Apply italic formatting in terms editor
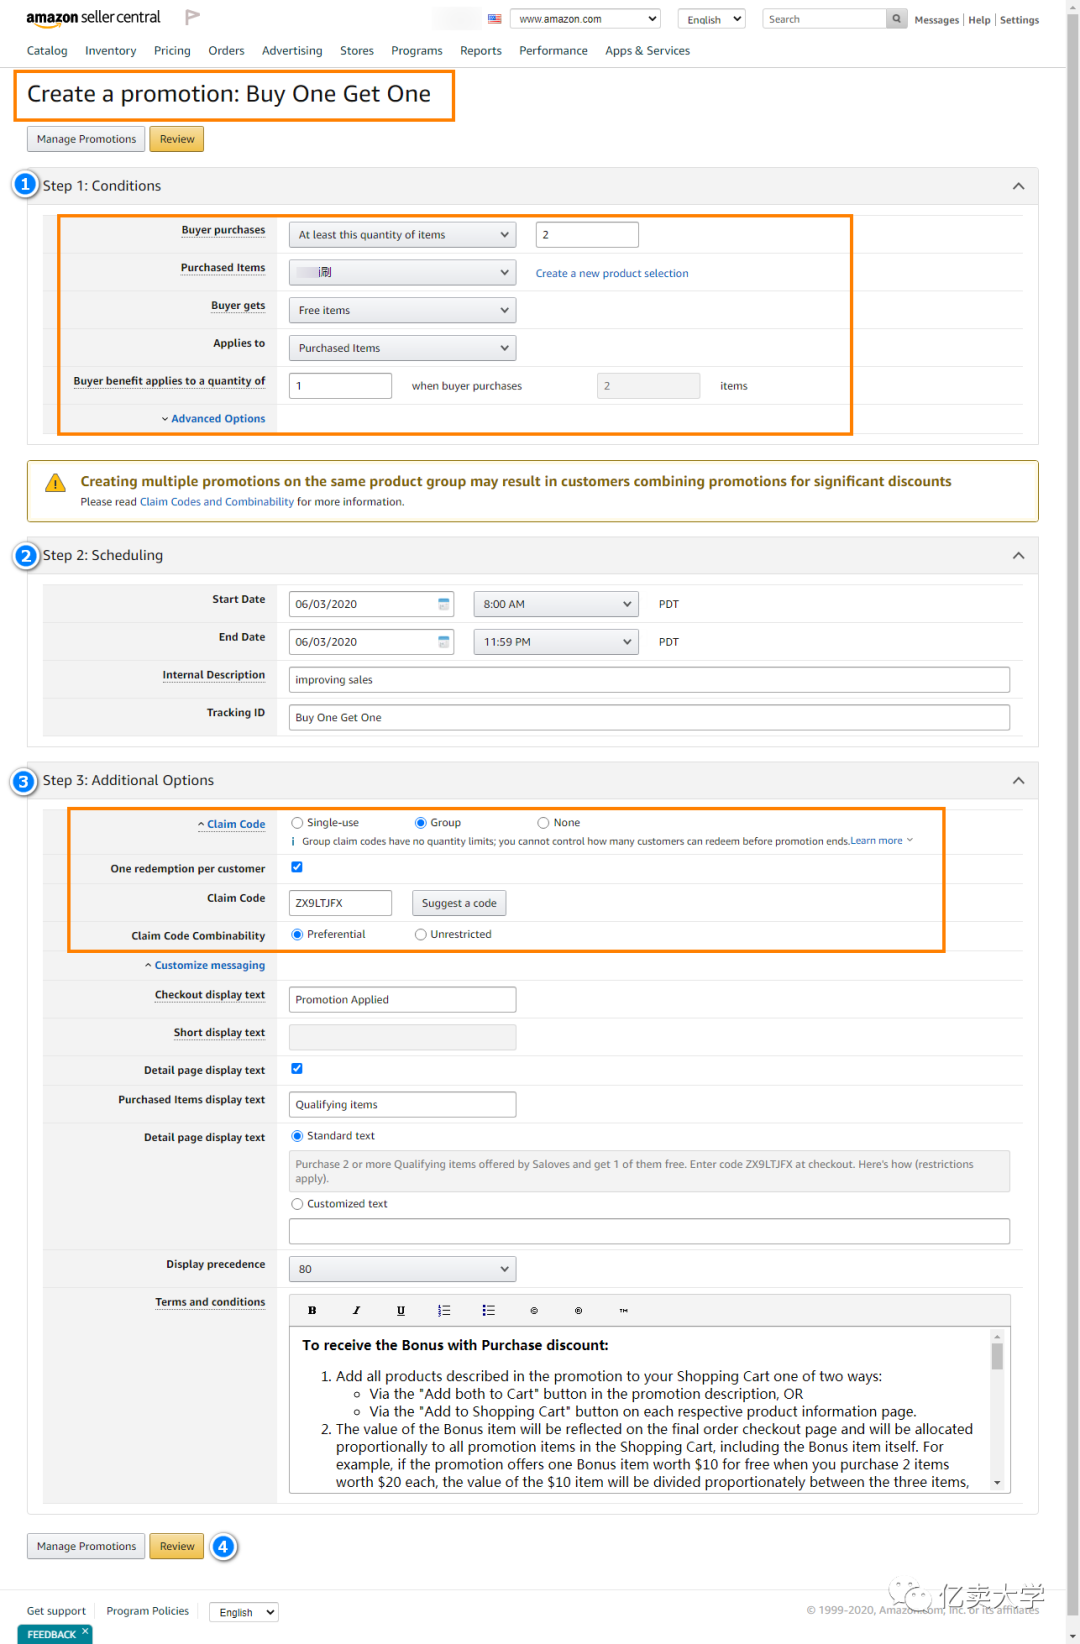Image resolution: width=1080 pixels, height=1644 pixels. click(x=356, y=1310)
